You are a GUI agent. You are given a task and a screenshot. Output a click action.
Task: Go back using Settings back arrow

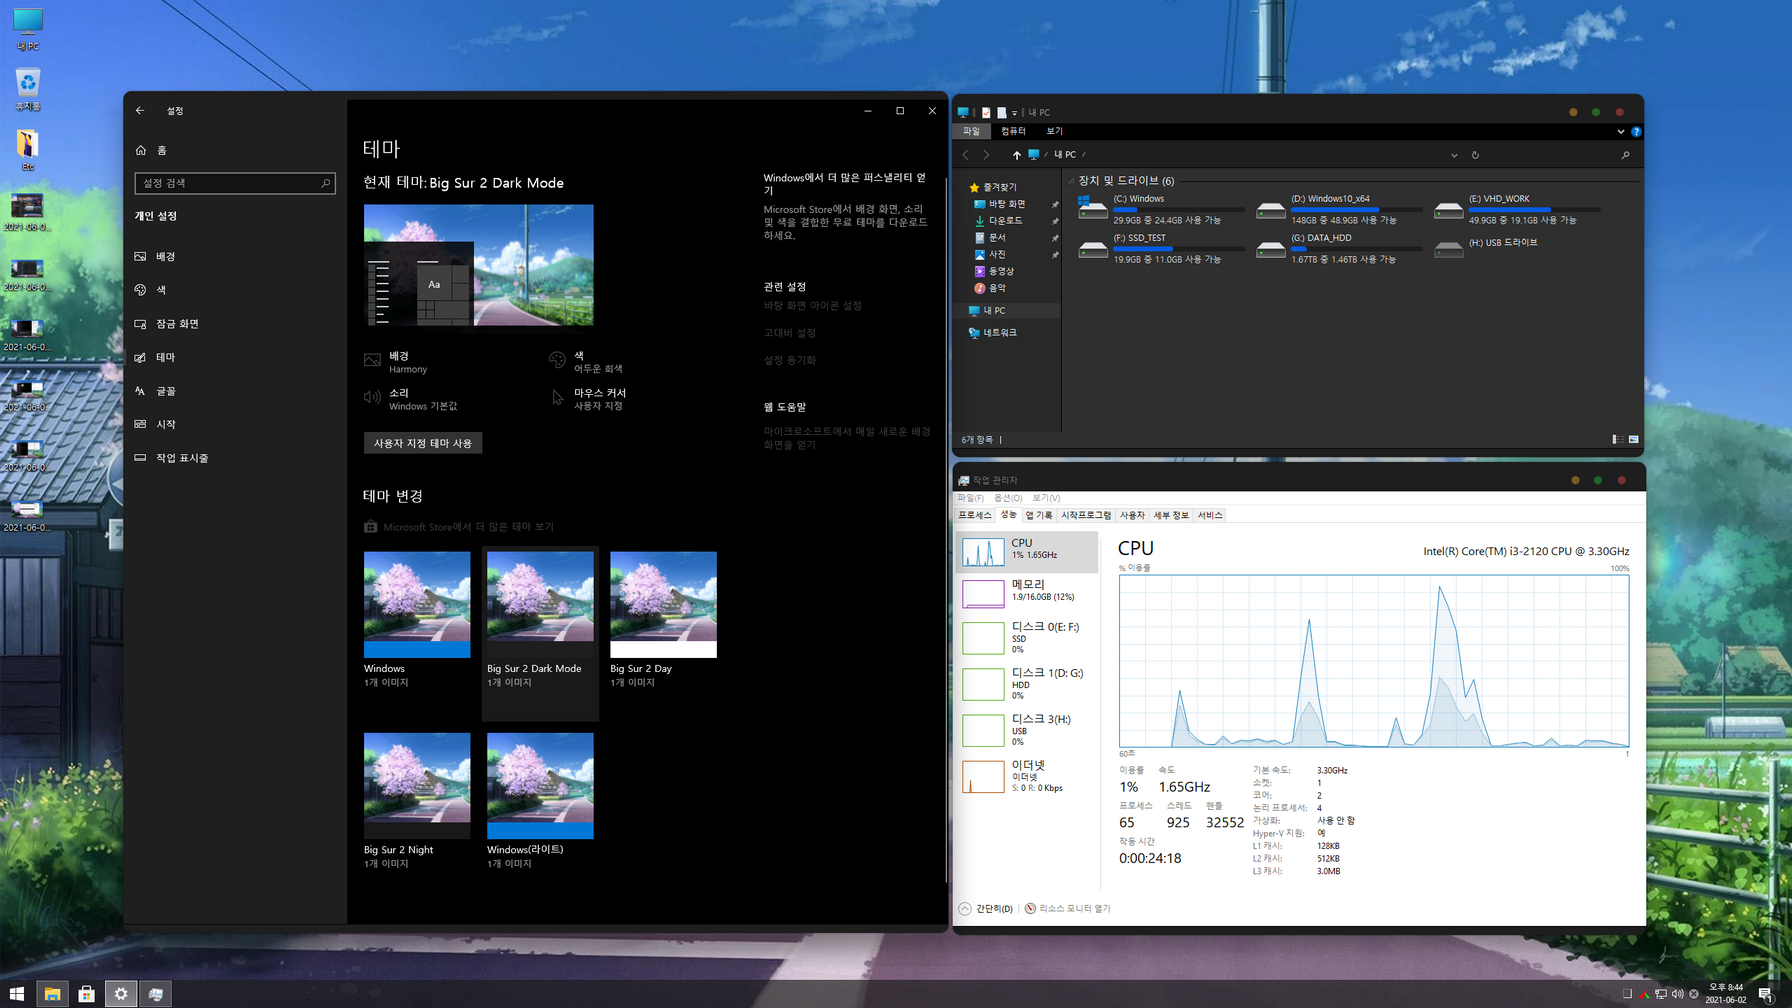point(140,111)
